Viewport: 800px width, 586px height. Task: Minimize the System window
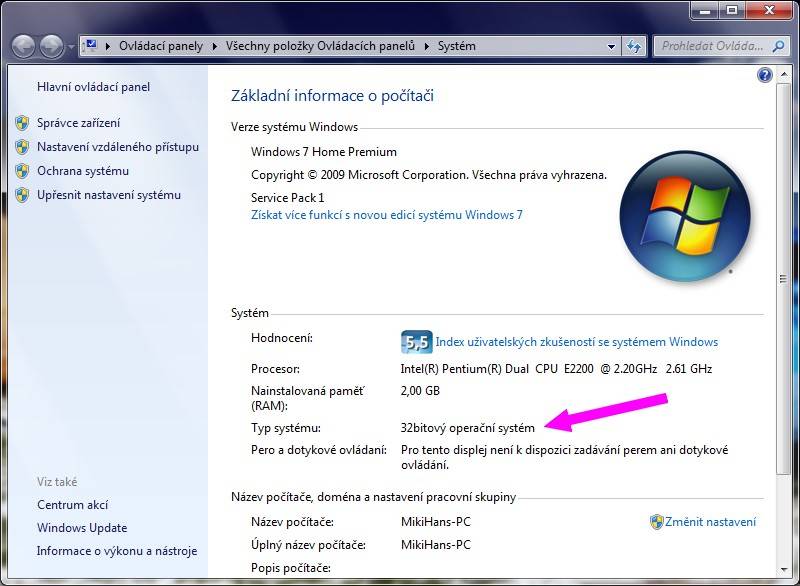pos(706,10)
